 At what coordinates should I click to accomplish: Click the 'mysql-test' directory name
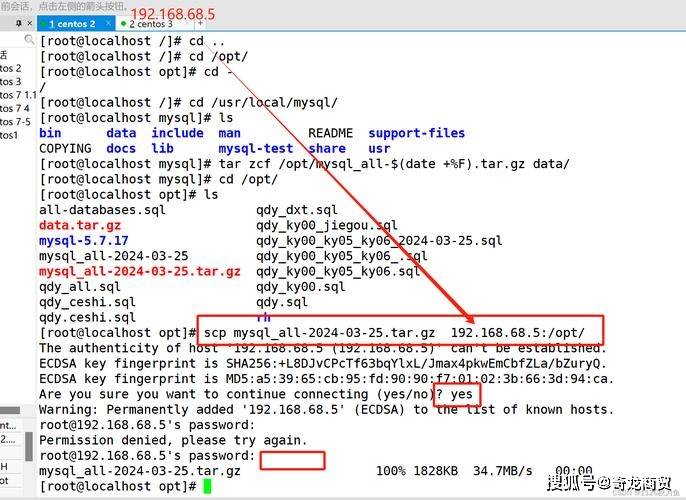256,149
